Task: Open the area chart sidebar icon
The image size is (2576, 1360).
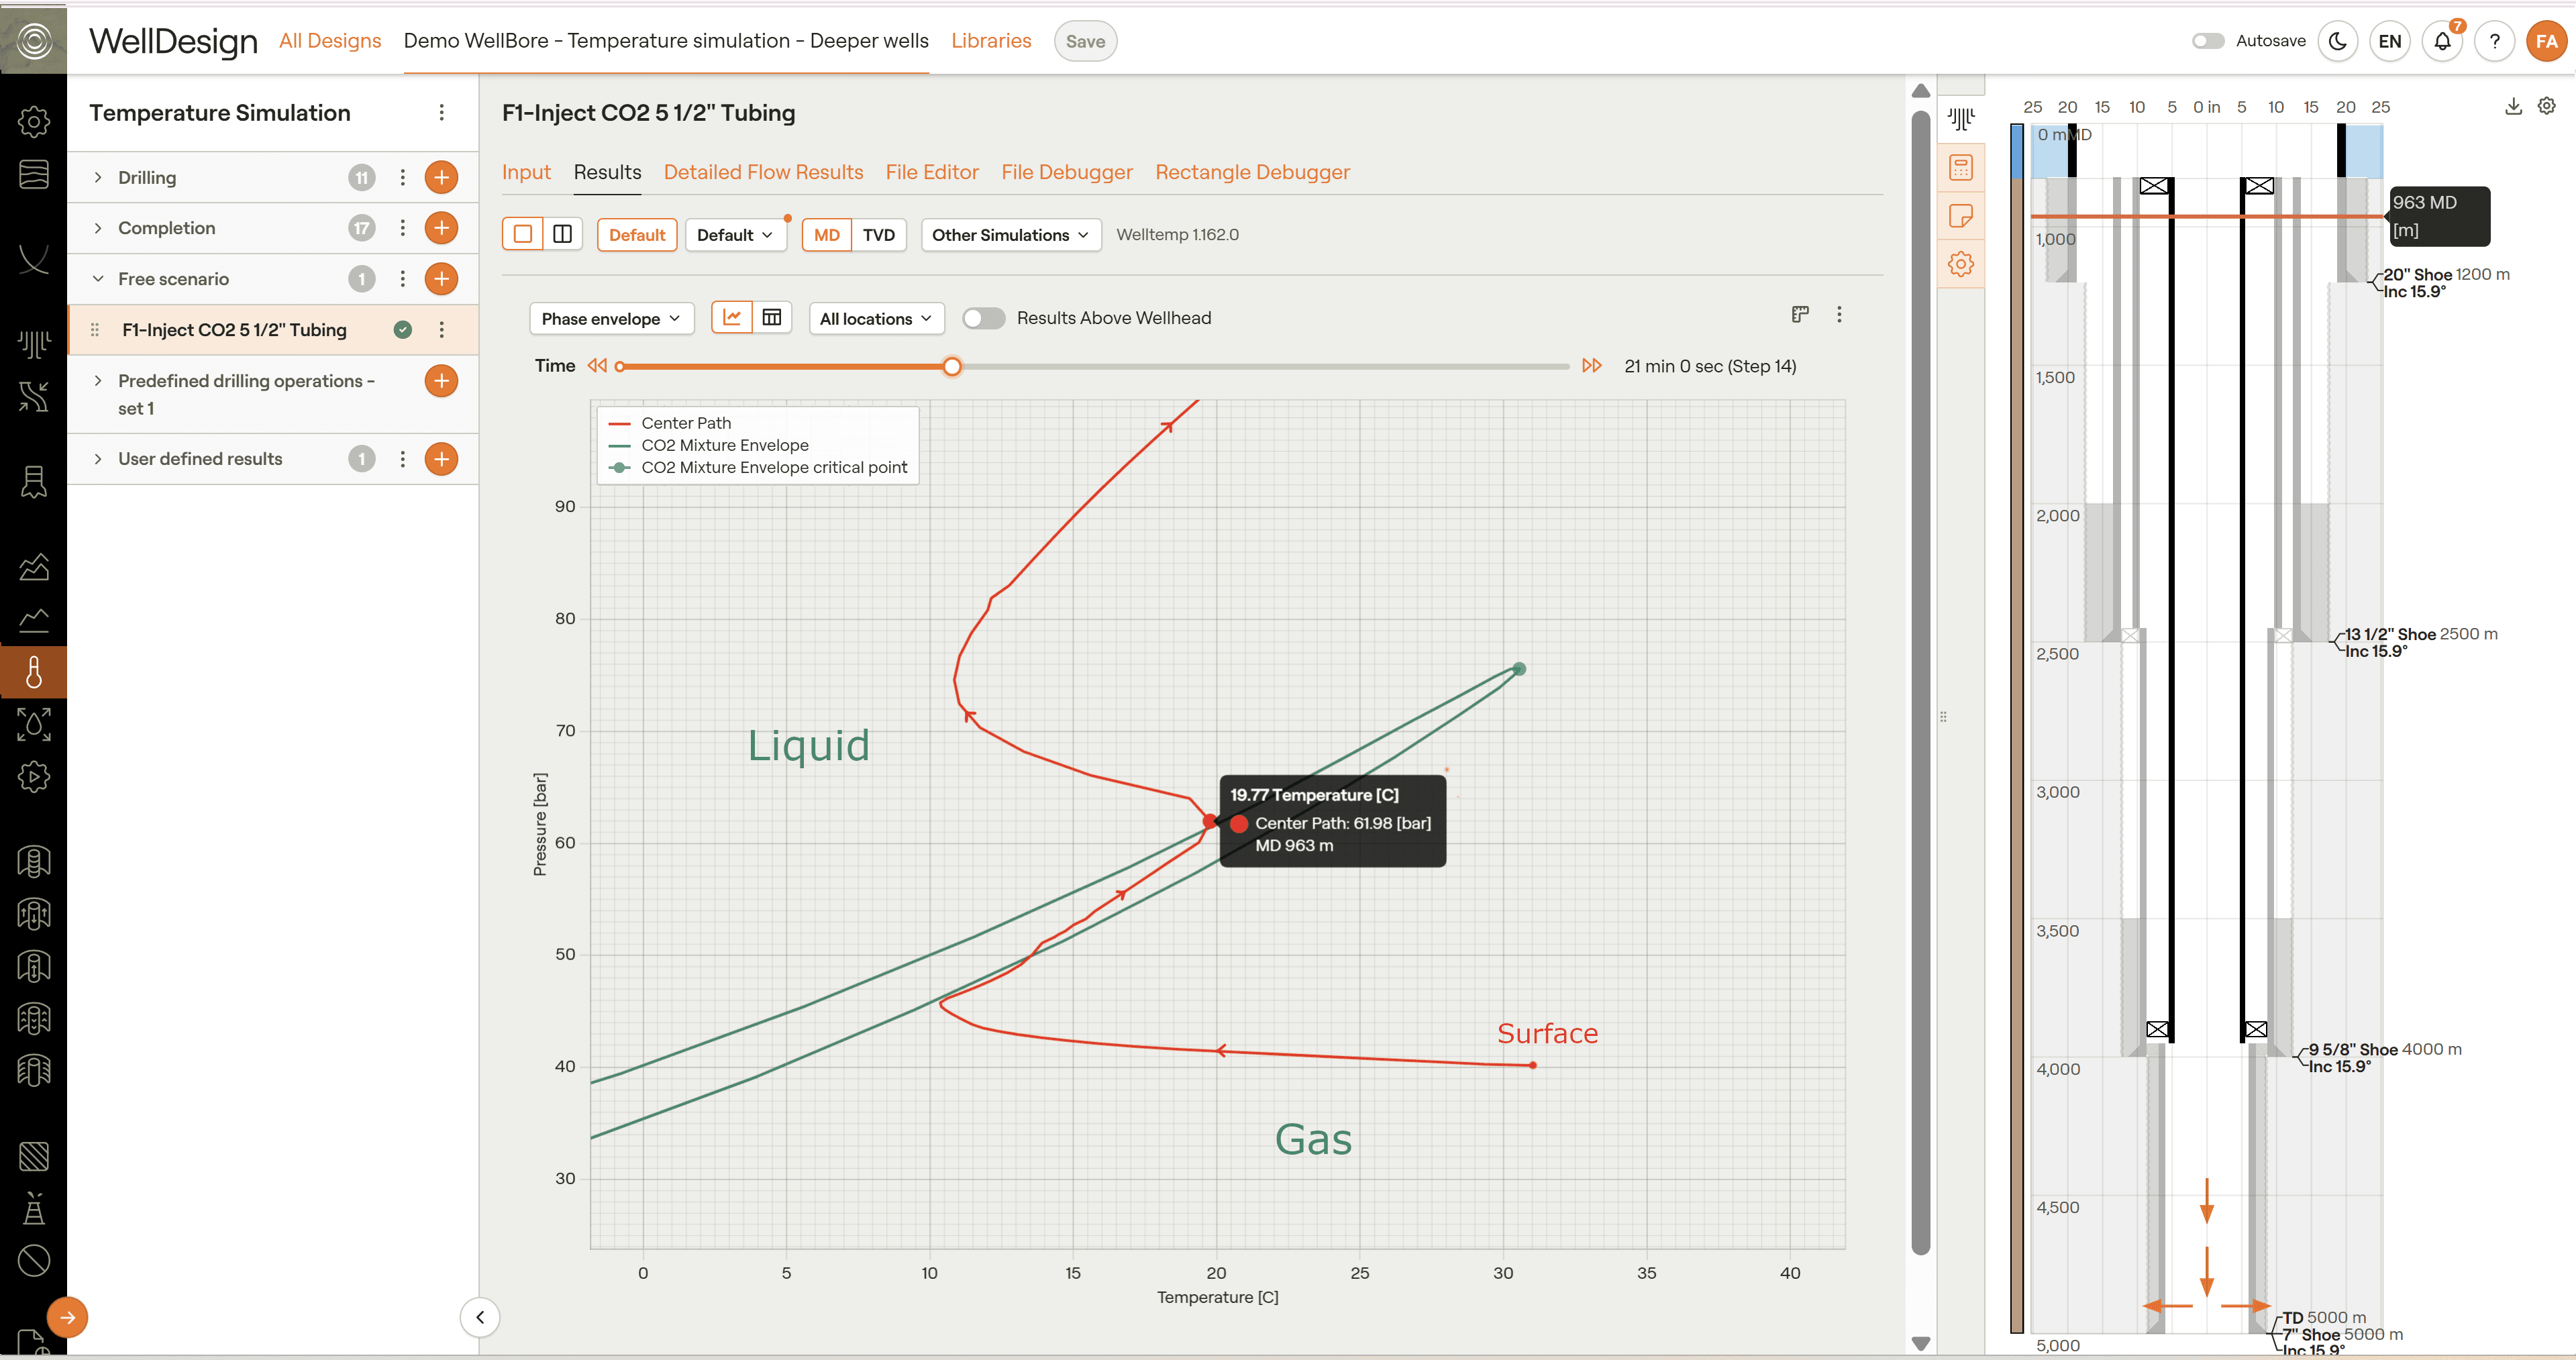Action: coord(33,567)
